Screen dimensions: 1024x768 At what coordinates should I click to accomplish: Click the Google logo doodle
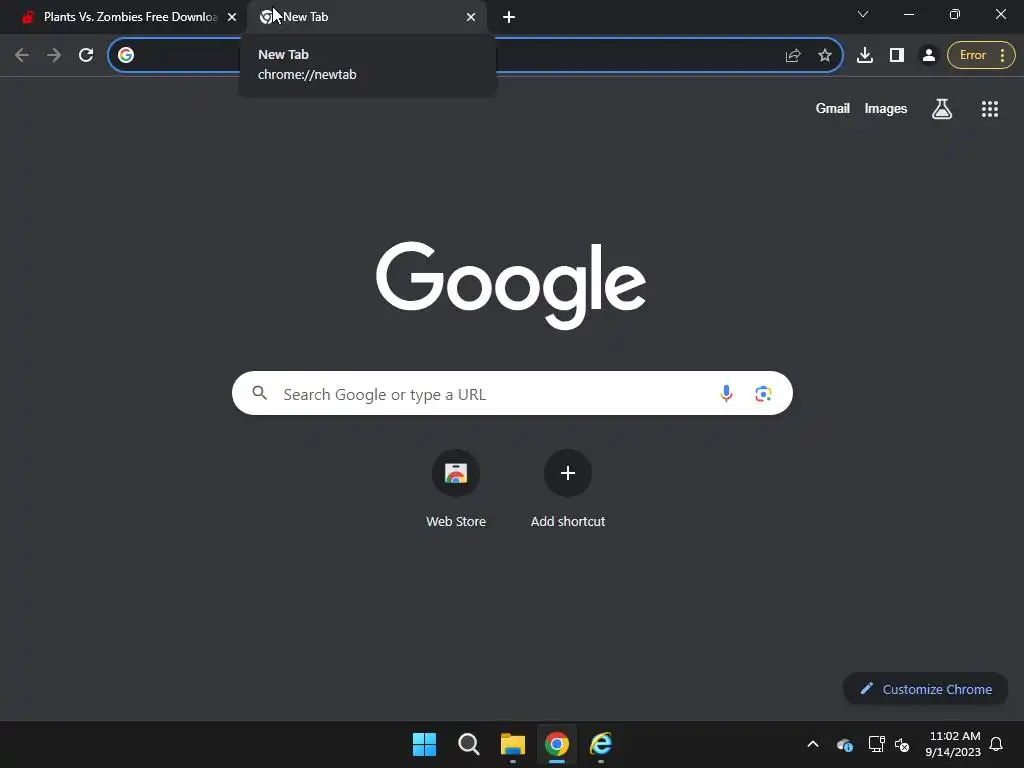(511, 285)
